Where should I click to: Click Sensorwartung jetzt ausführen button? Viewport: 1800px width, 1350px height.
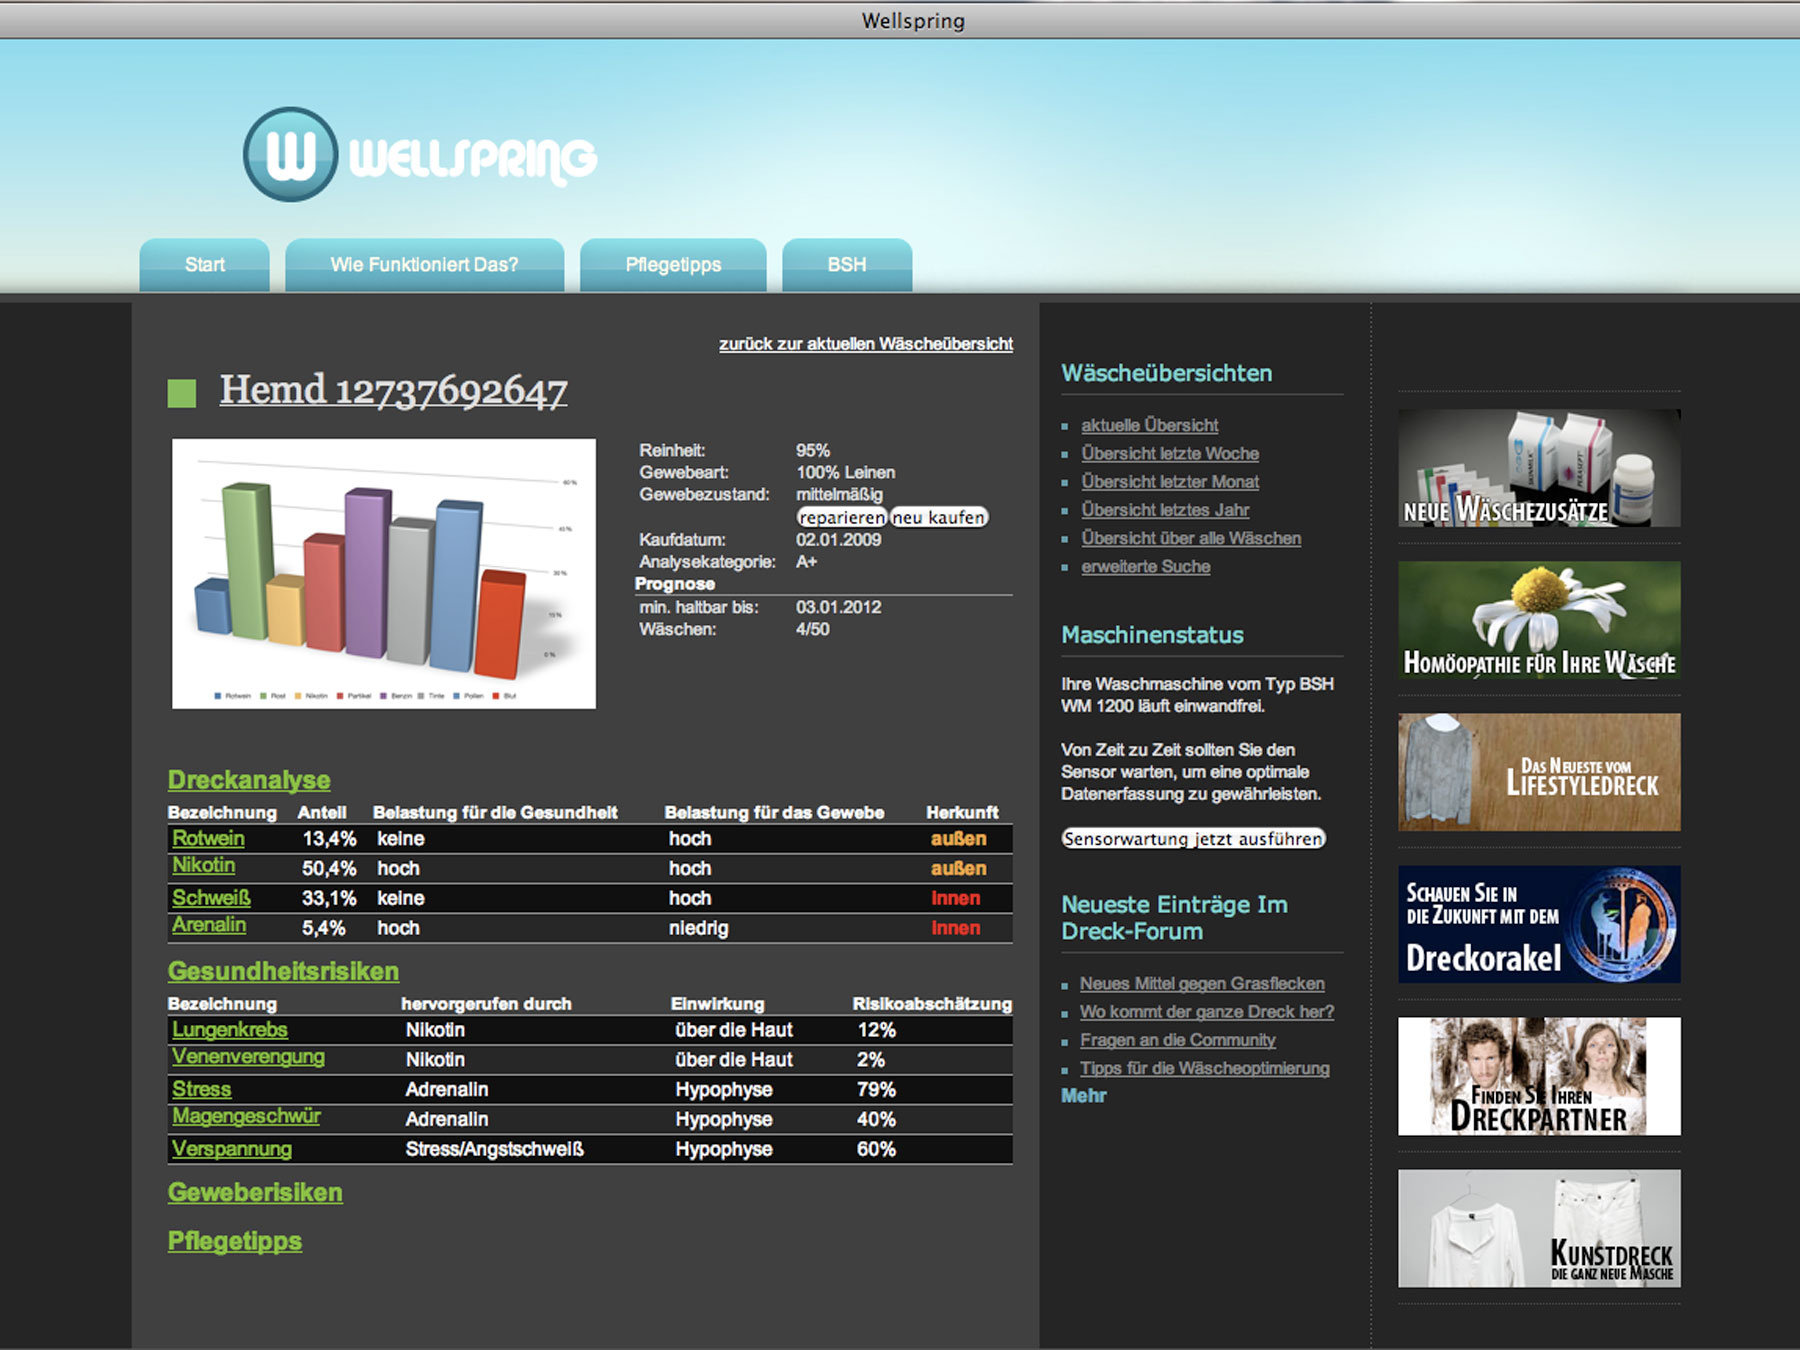pyautogui.click(x=1193, y=839)
